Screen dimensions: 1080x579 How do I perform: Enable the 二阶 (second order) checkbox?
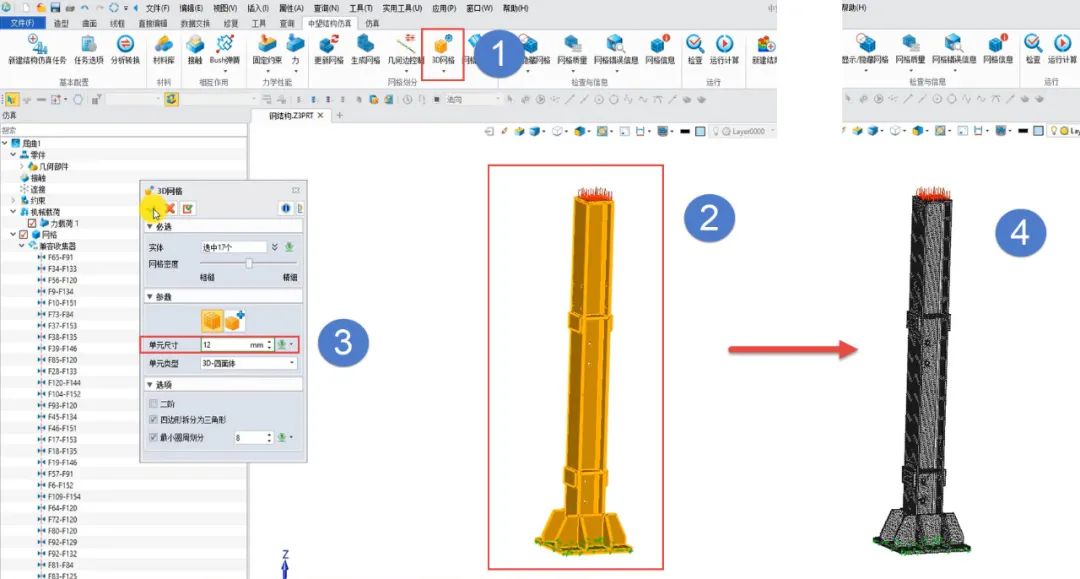pyautogui.click(x=153, y=403)
